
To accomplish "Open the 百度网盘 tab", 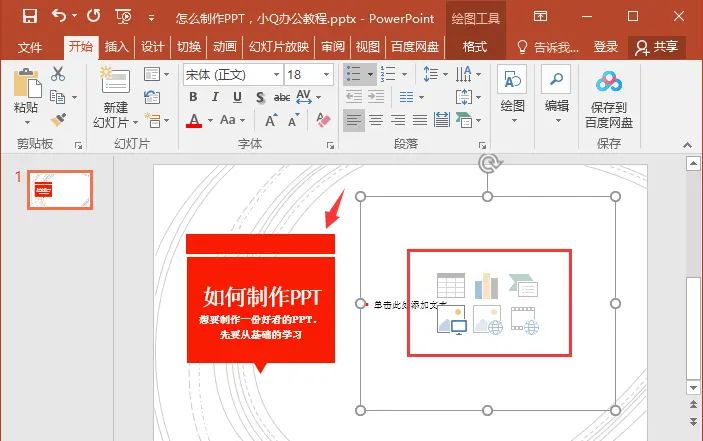I will point(415,46).
